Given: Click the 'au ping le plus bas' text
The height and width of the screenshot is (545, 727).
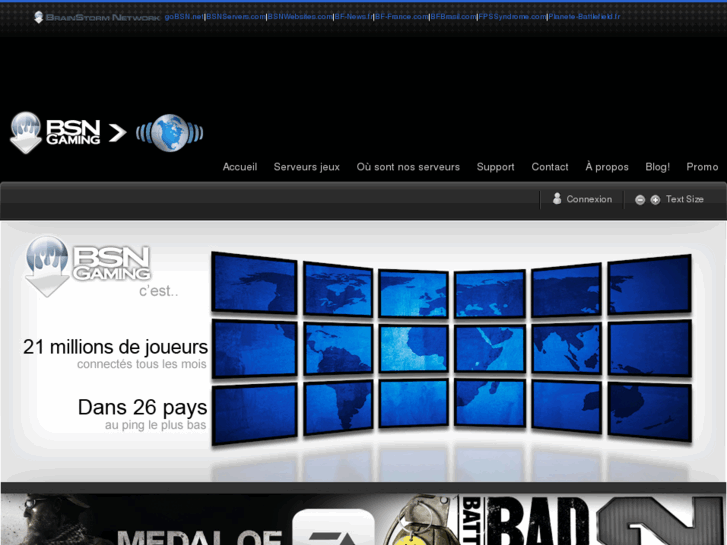Looking at the screenshot, I should point(155,425).
